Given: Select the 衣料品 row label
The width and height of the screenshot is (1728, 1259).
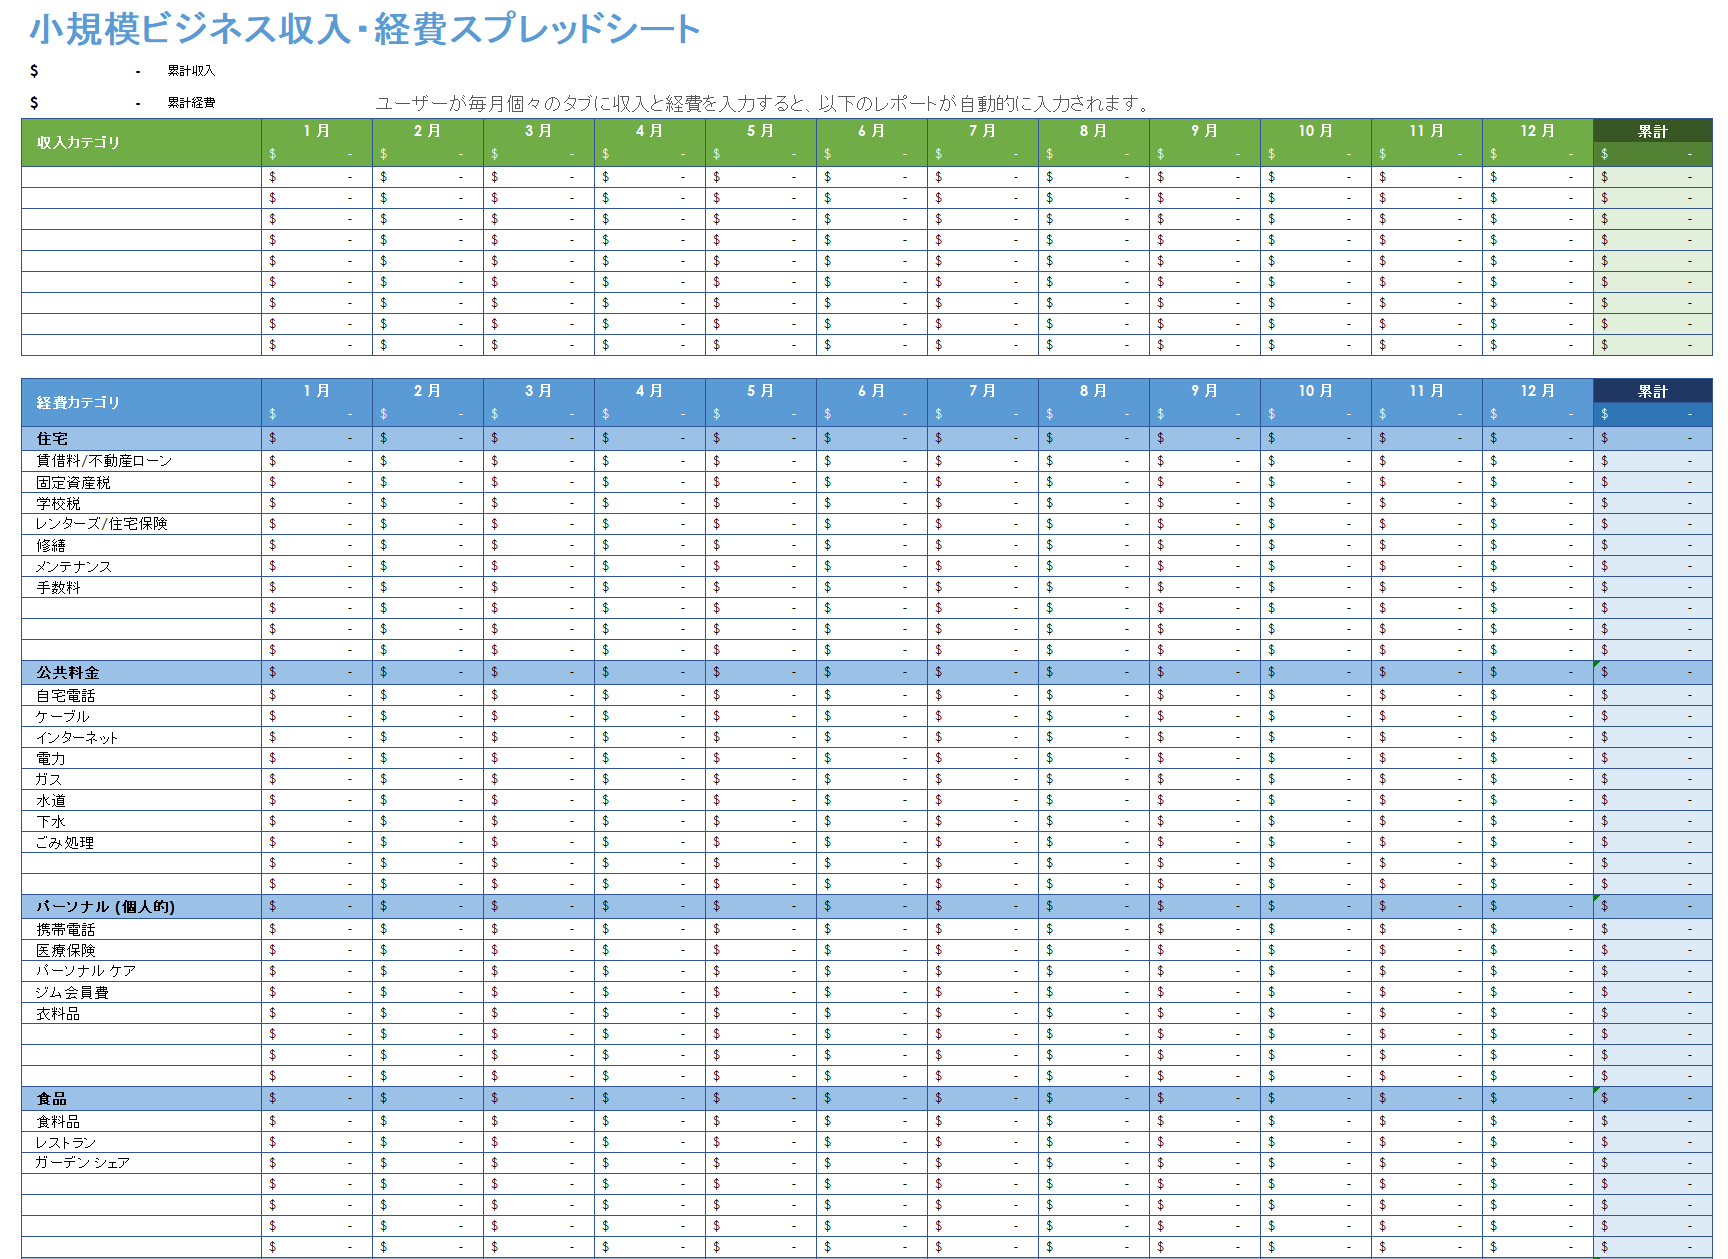Looking at the screenshot, I should [x=58, y=1013].
